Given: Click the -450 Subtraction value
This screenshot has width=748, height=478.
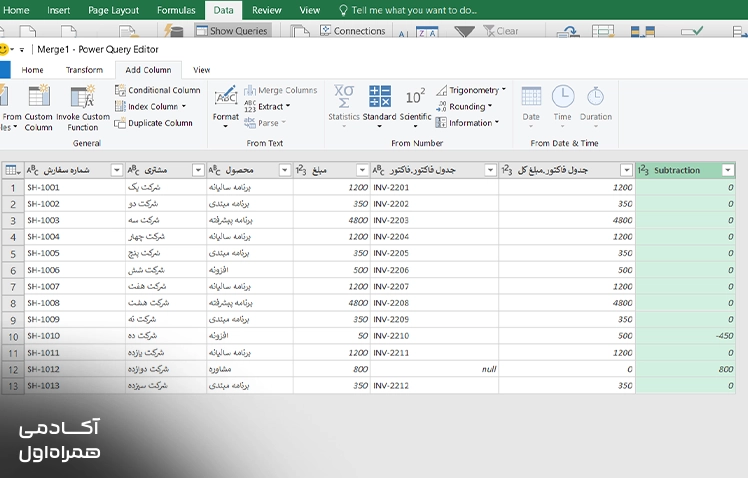Looking at the screenshot, I should click(724, 336).
